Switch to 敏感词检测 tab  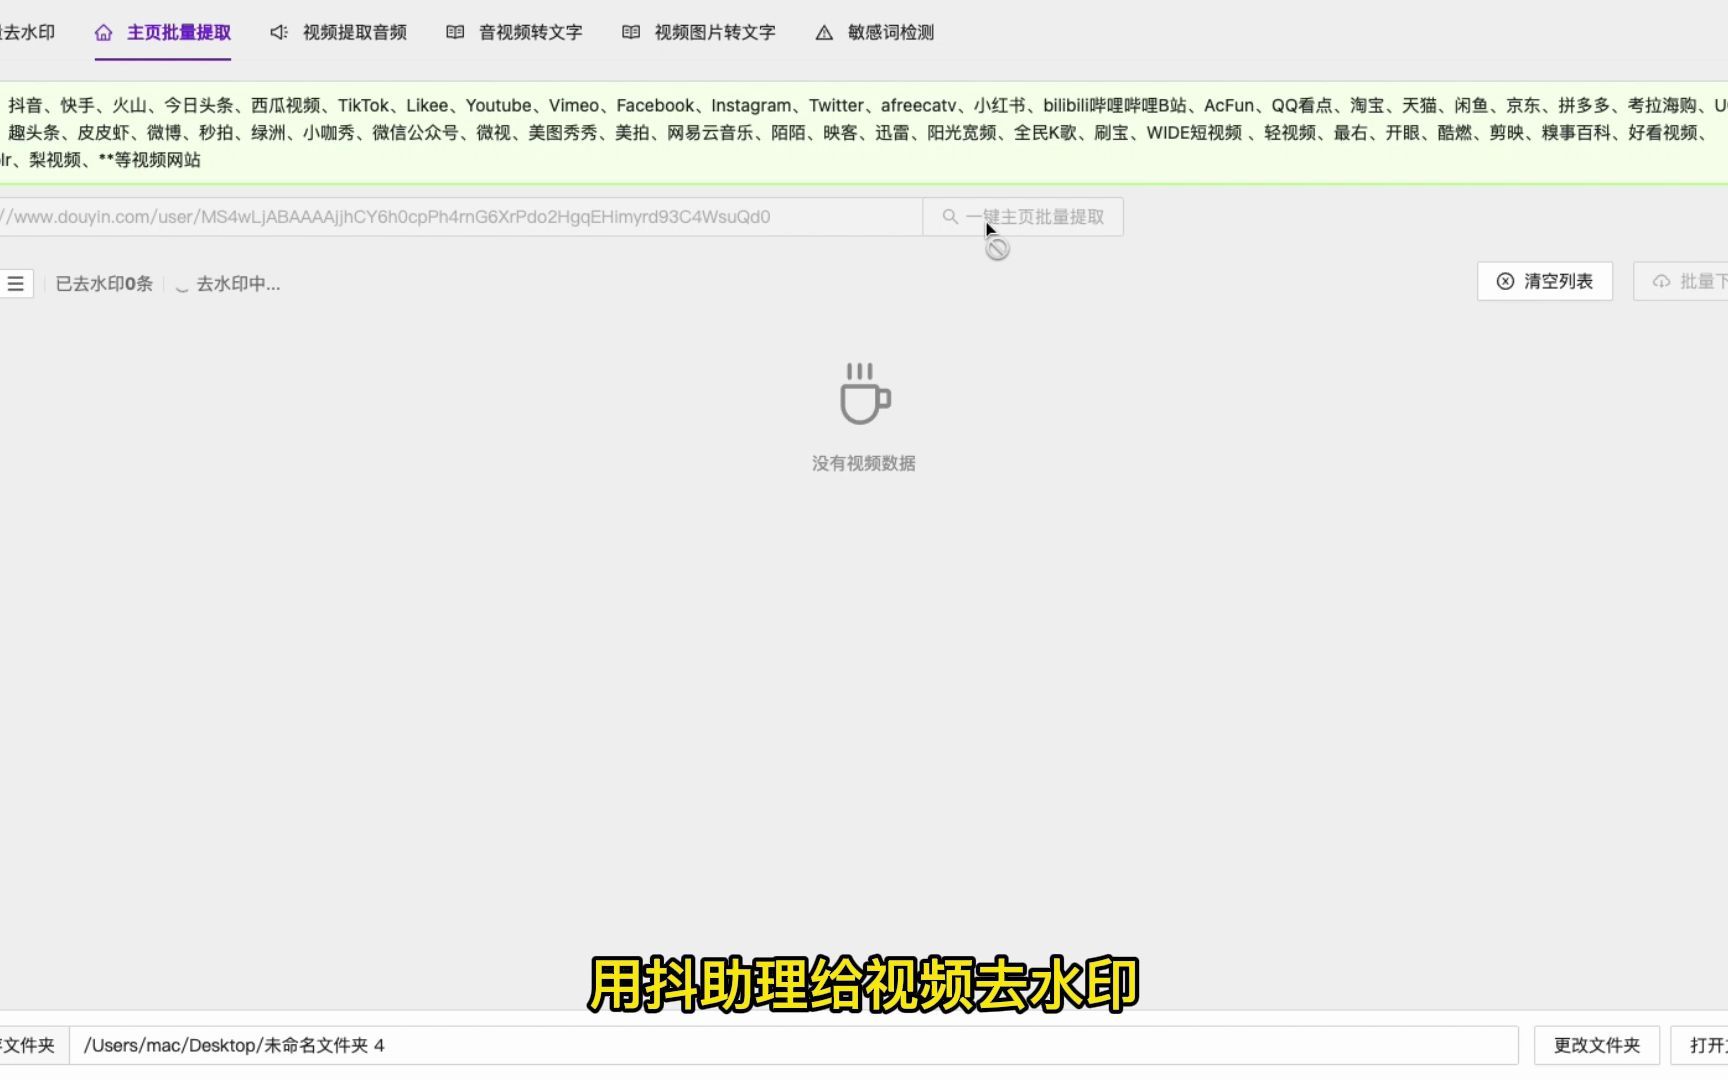(x=874, y=33)
